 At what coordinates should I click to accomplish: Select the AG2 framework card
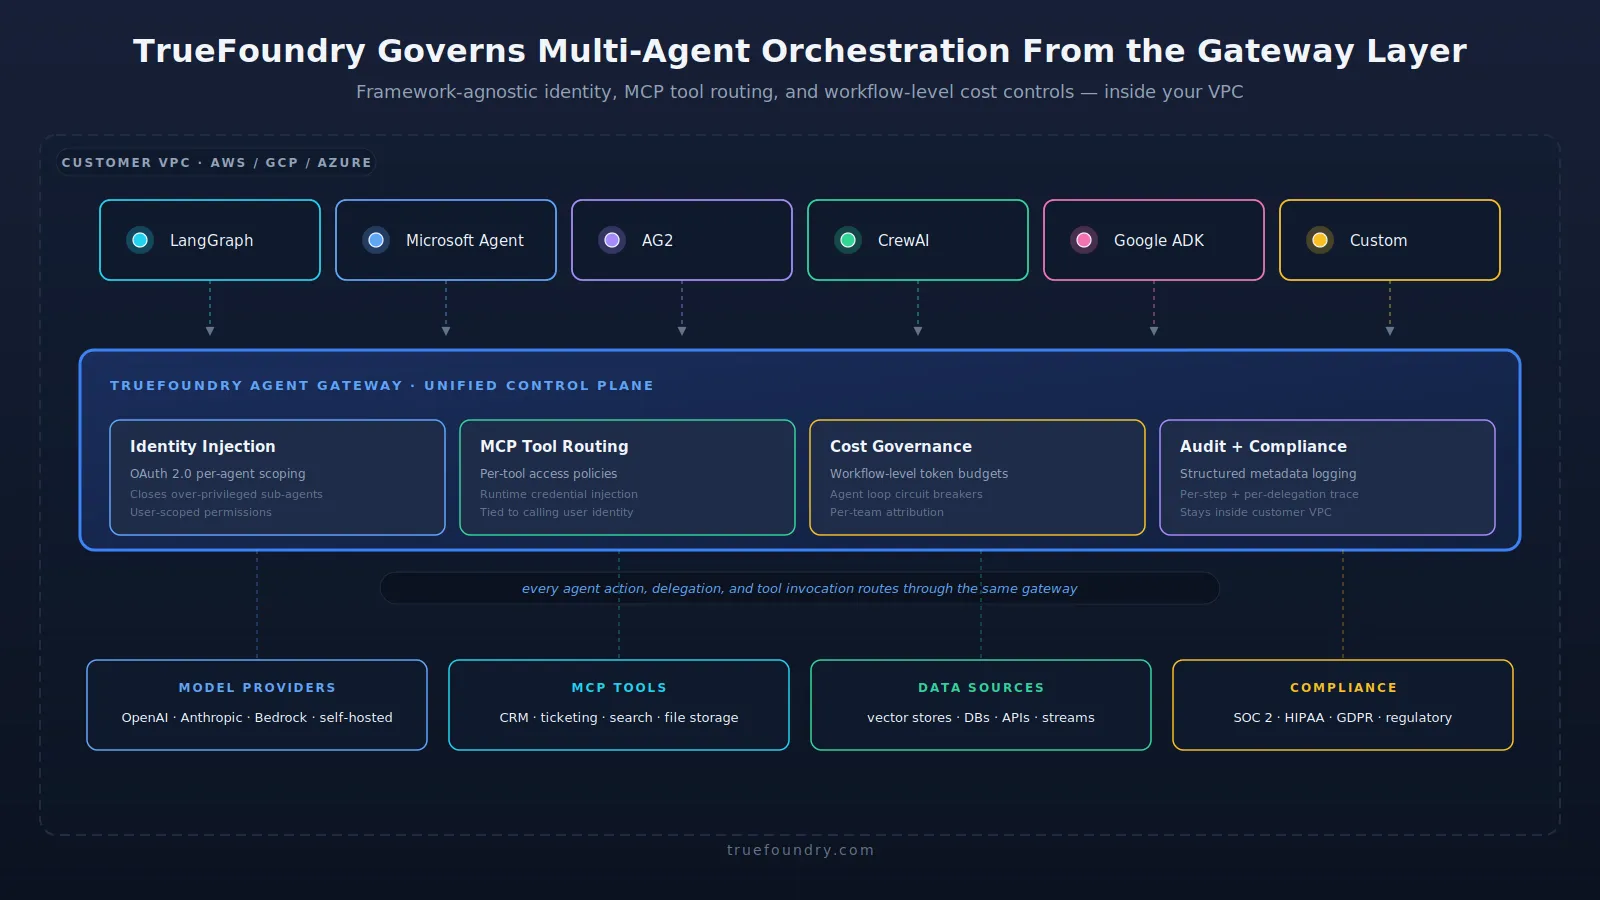(x=682, y=240)
